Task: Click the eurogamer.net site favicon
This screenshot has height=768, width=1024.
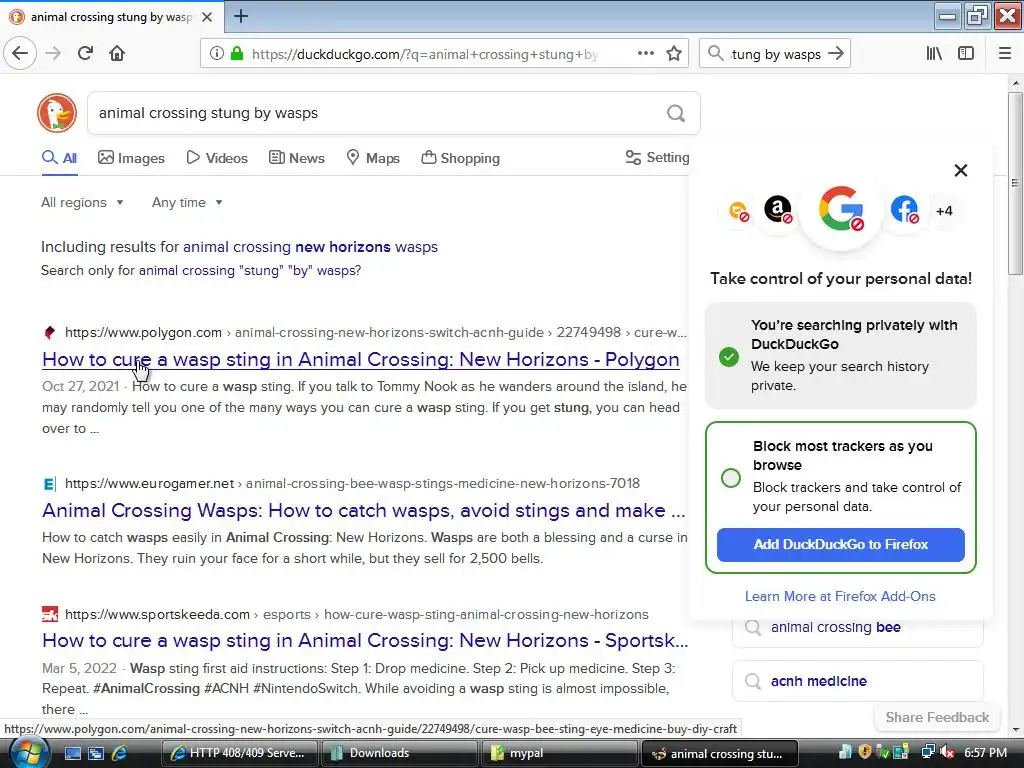Action: (x=50, y=484)
